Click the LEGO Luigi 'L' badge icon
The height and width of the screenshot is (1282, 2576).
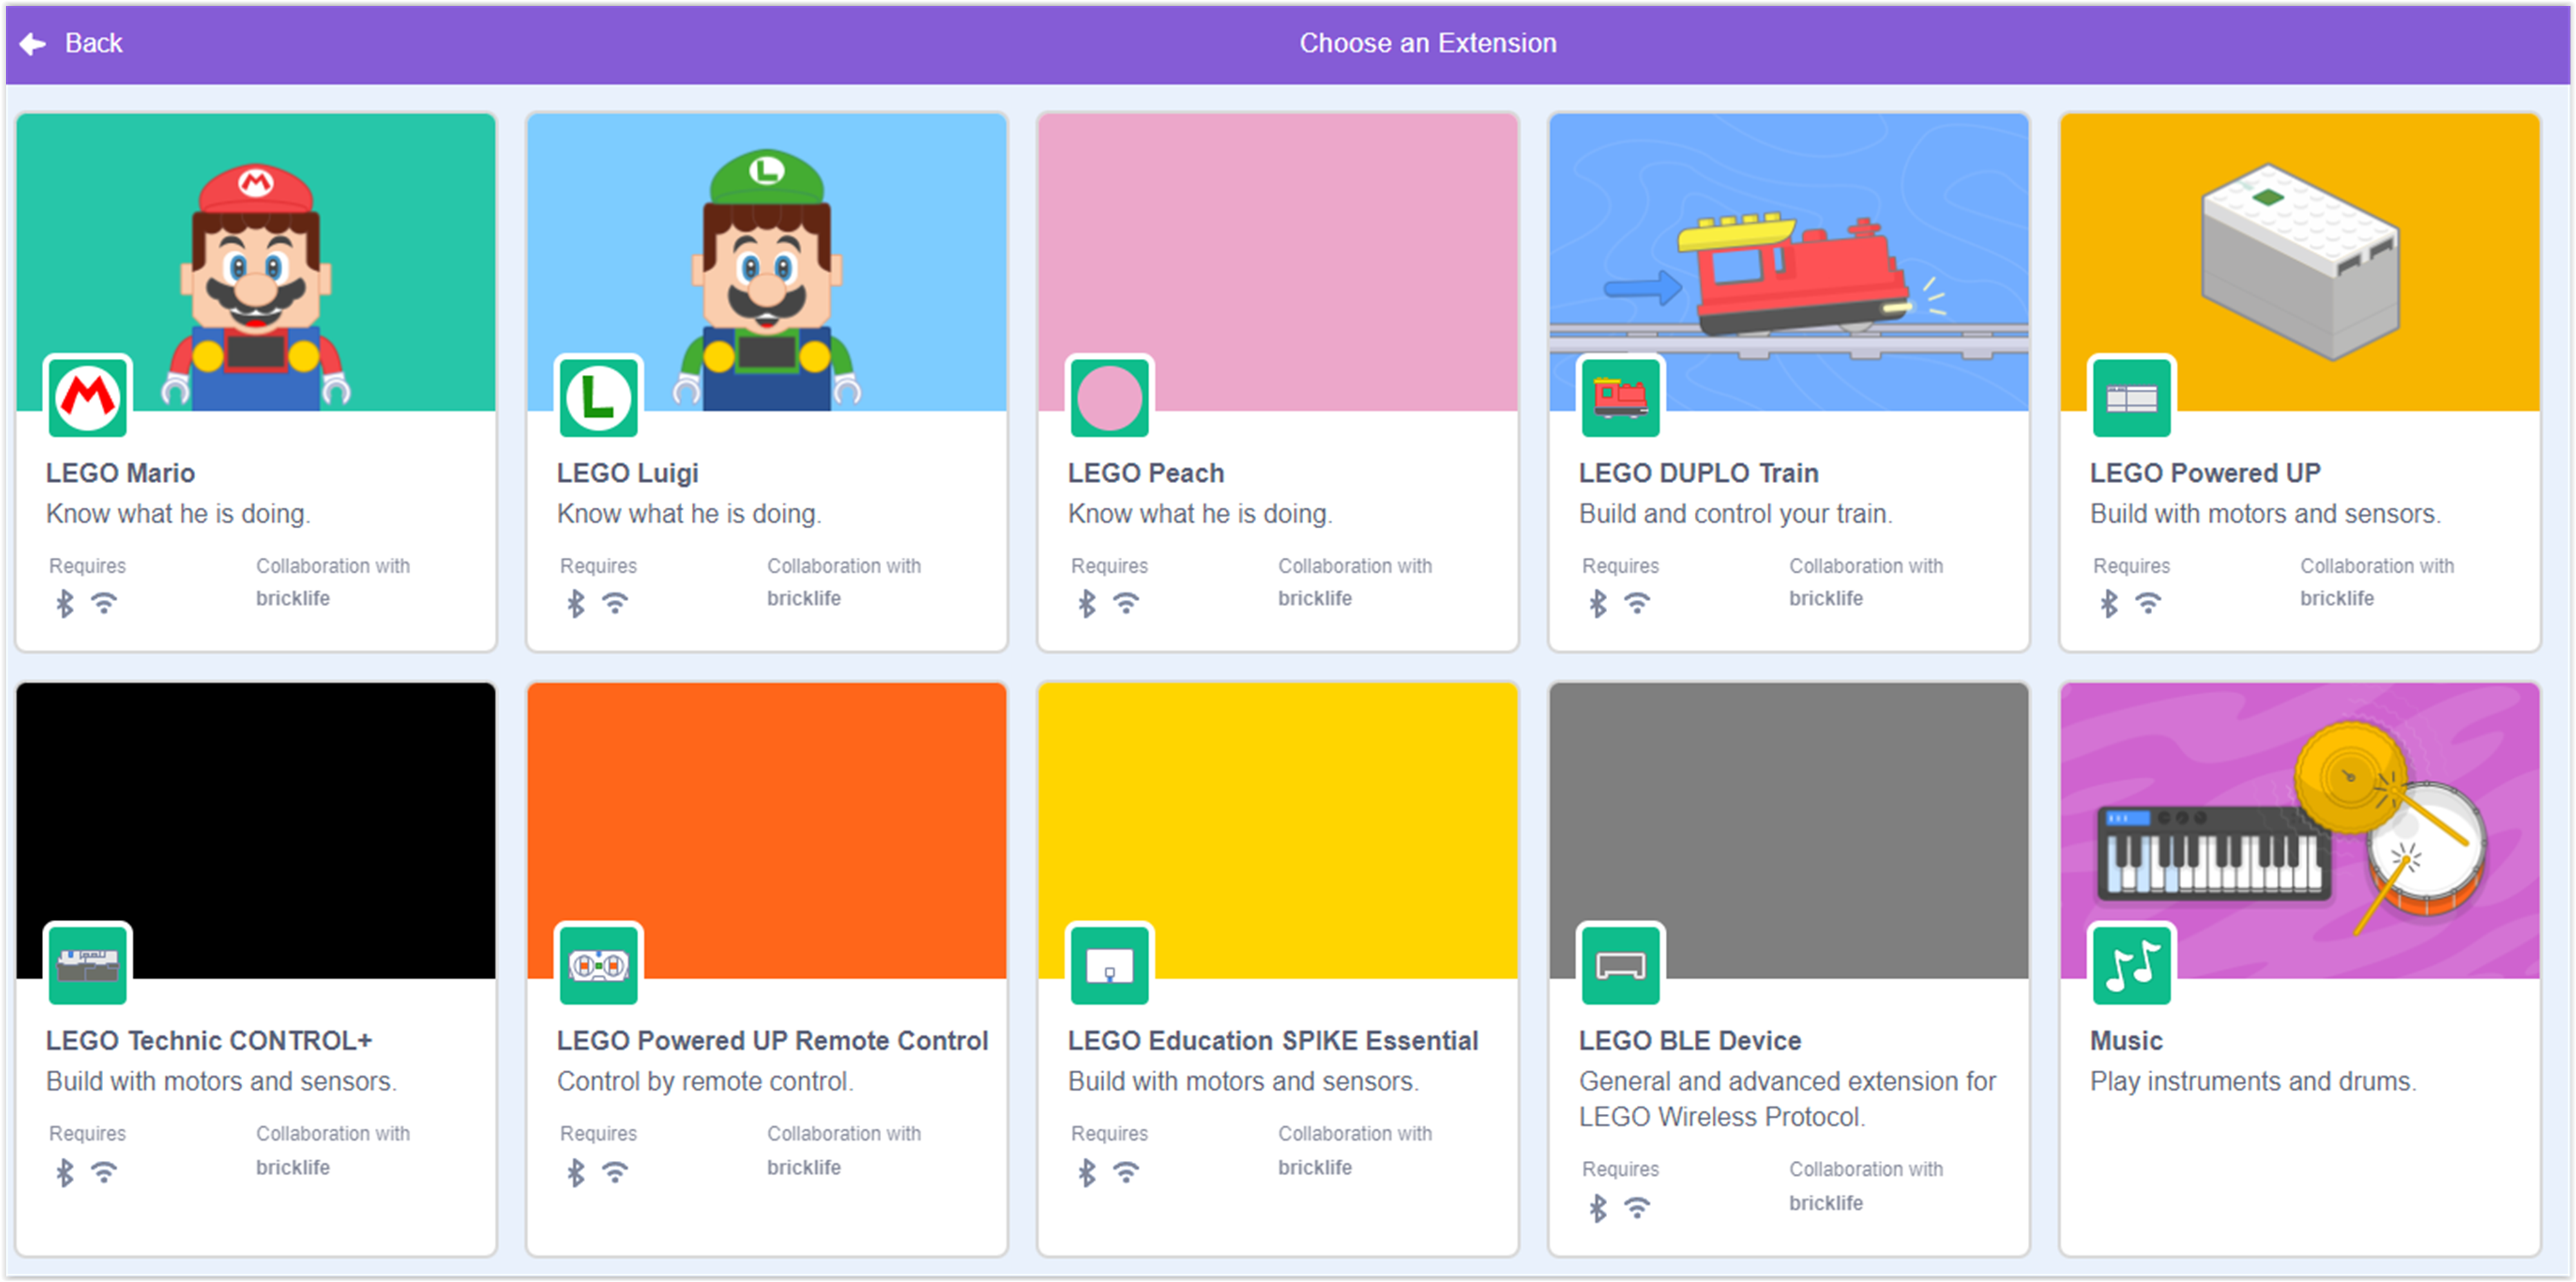coord(598,398)
